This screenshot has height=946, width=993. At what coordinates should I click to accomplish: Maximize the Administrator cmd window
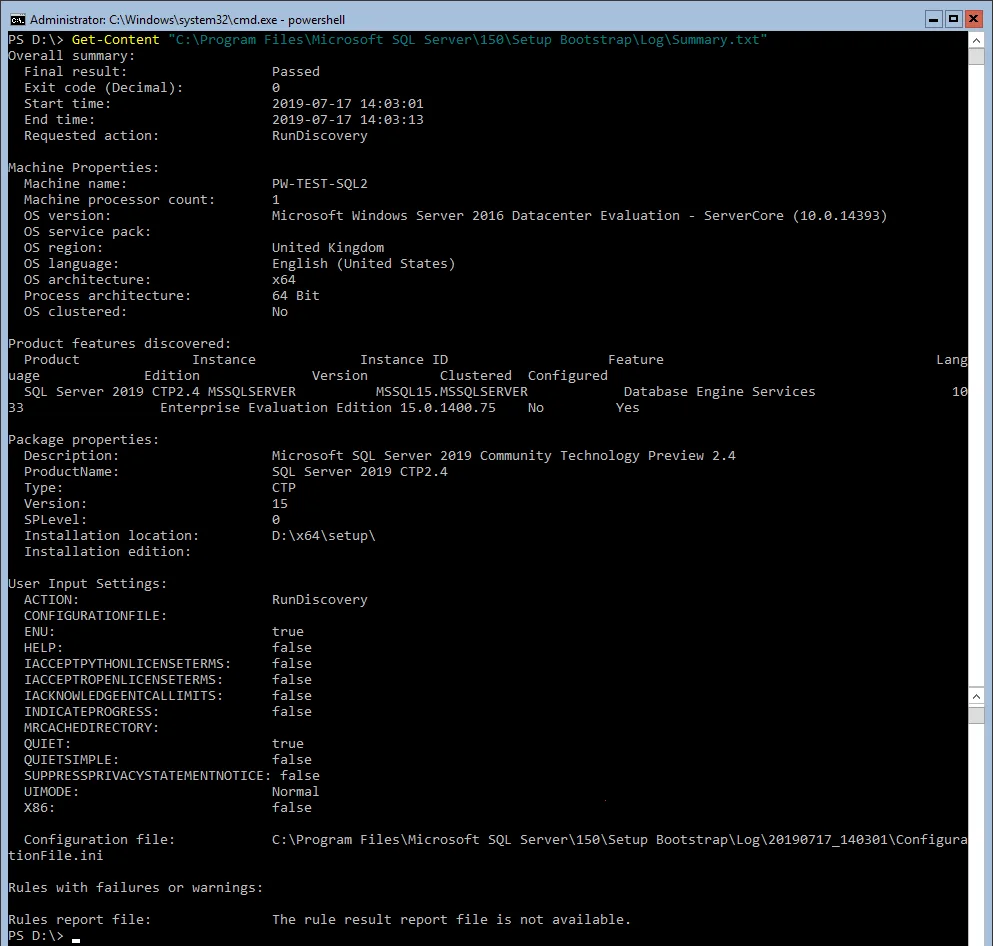[953, 19]
